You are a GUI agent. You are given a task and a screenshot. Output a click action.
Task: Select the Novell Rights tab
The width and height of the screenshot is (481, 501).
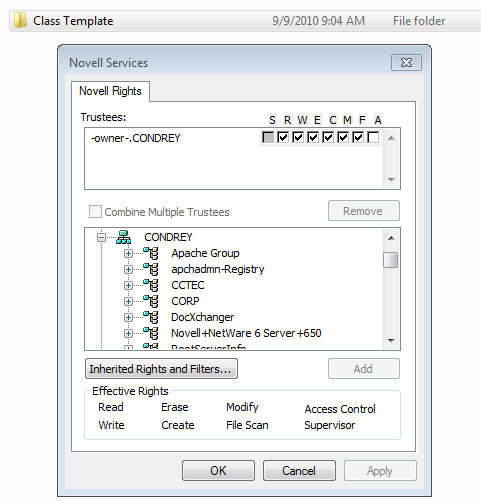tap(110, 91)
